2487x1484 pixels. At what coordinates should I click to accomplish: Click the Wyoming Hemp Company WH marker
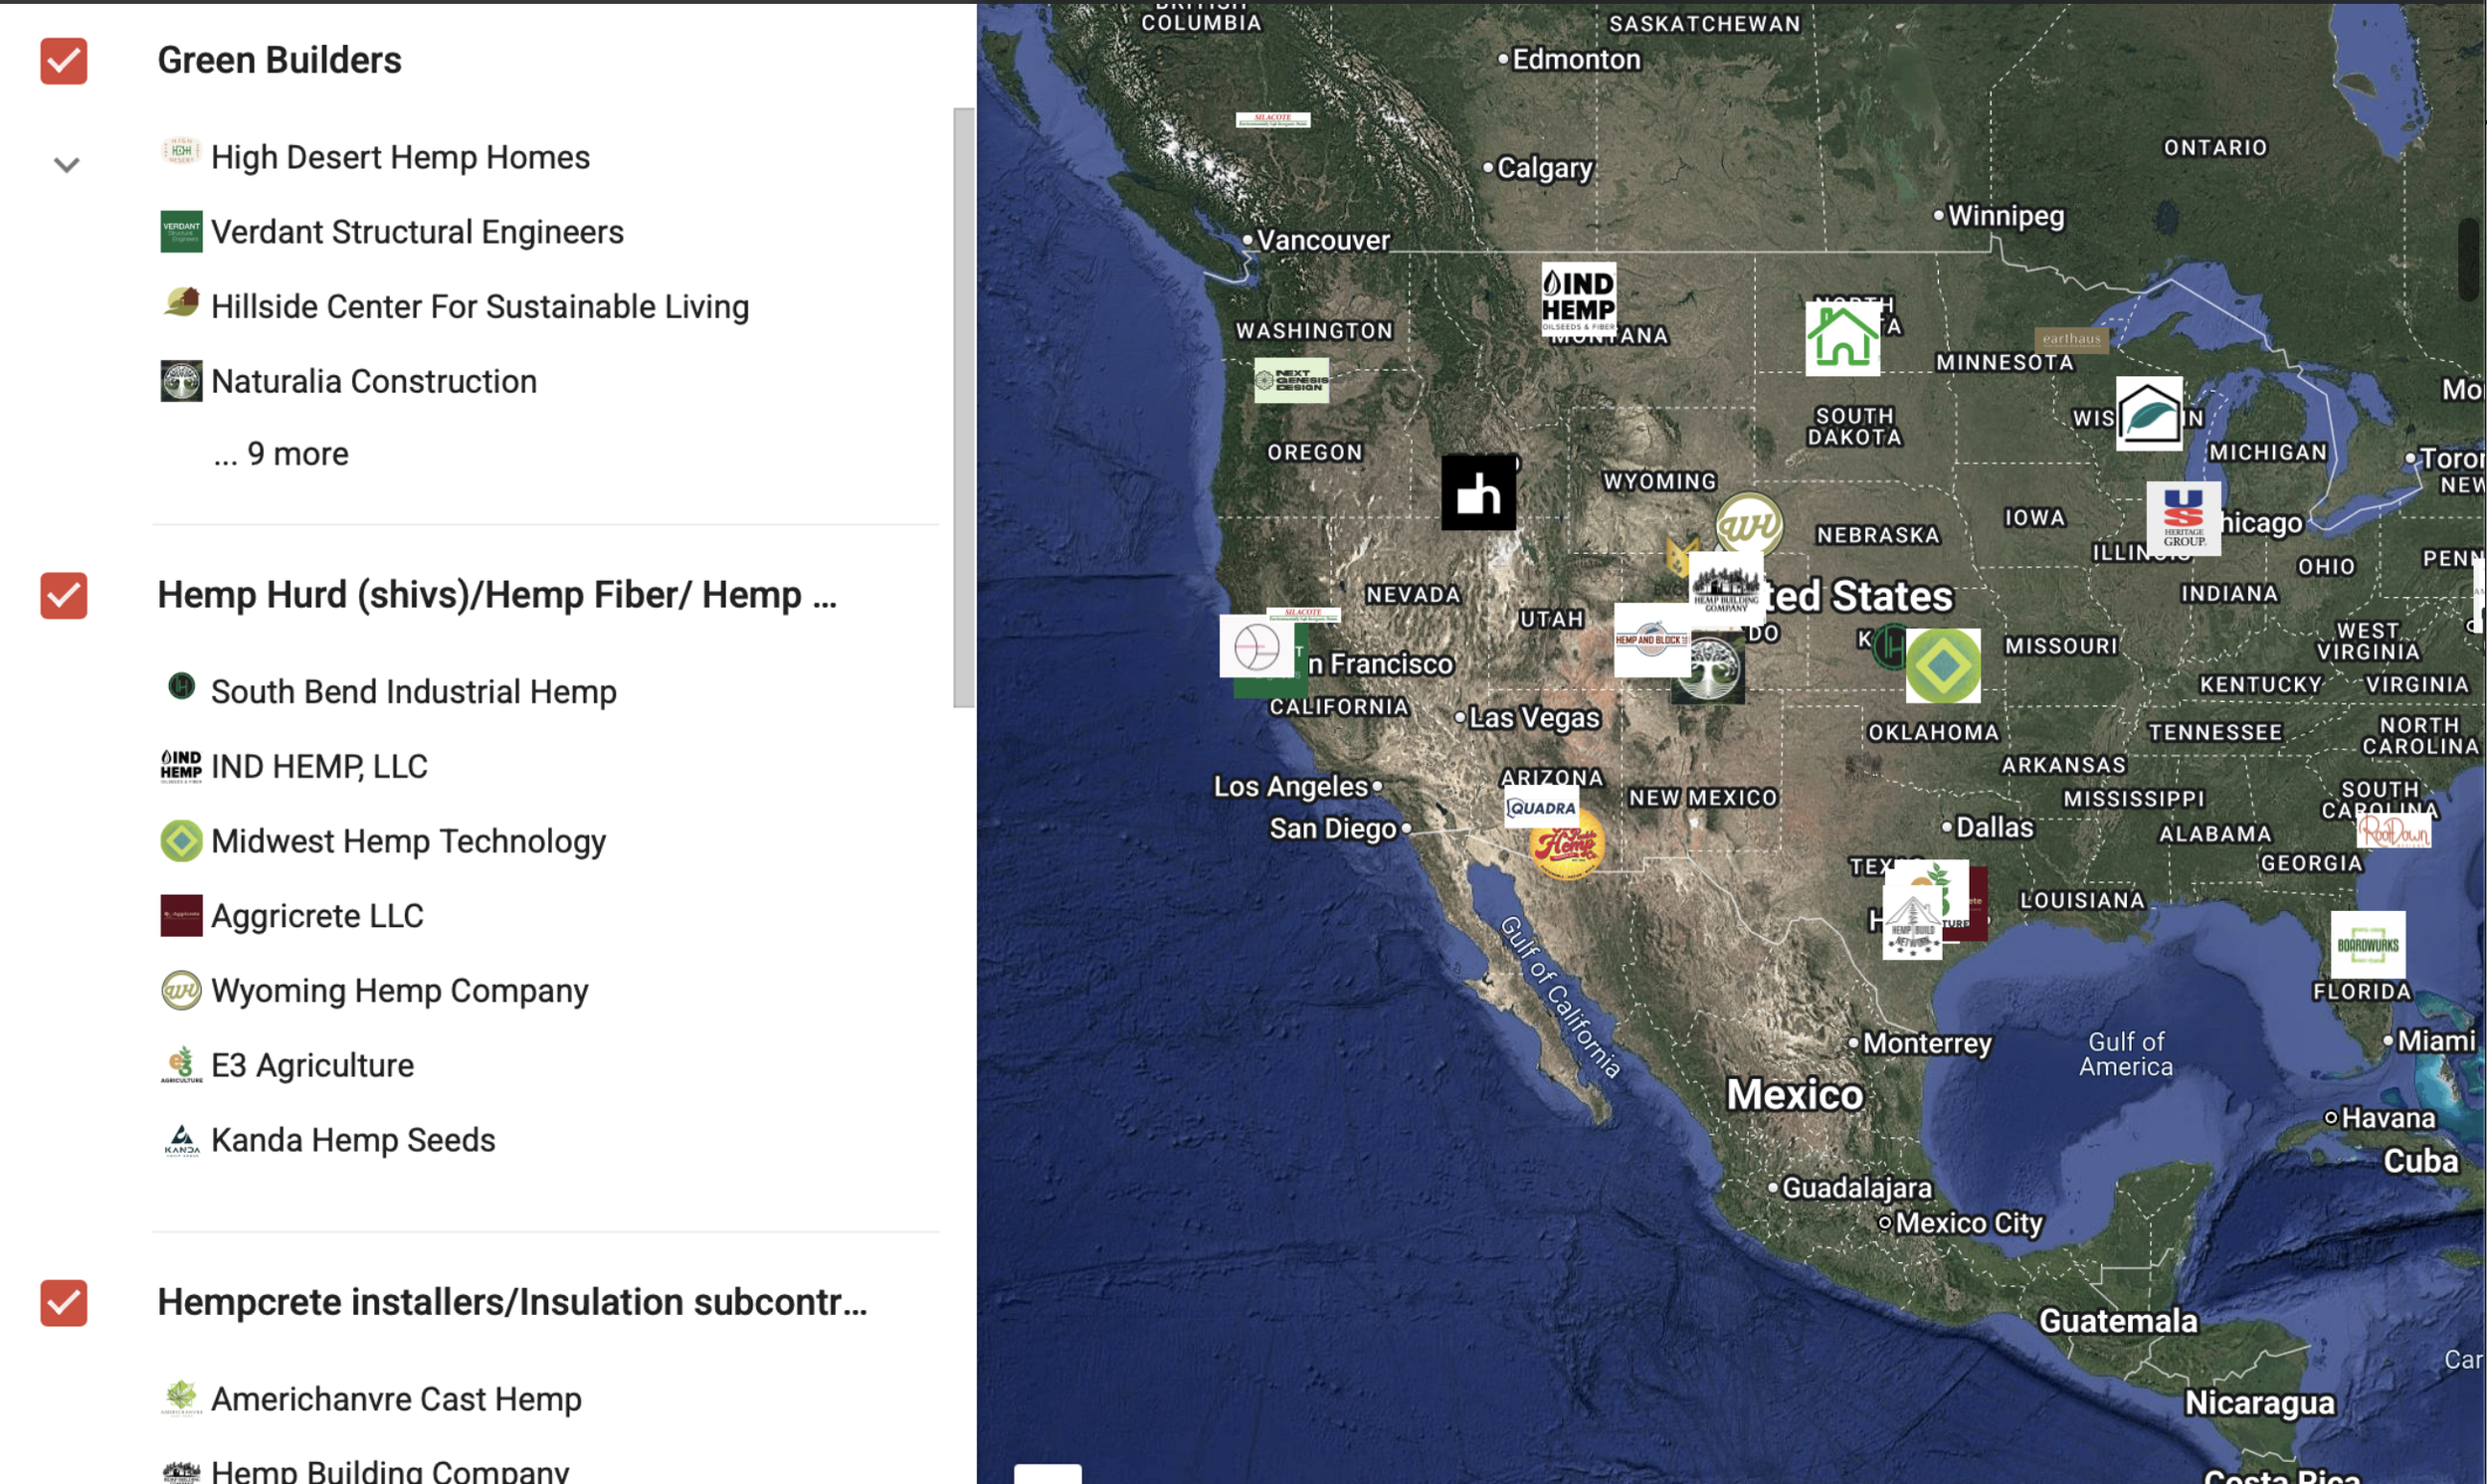[x=1749, y=522]
